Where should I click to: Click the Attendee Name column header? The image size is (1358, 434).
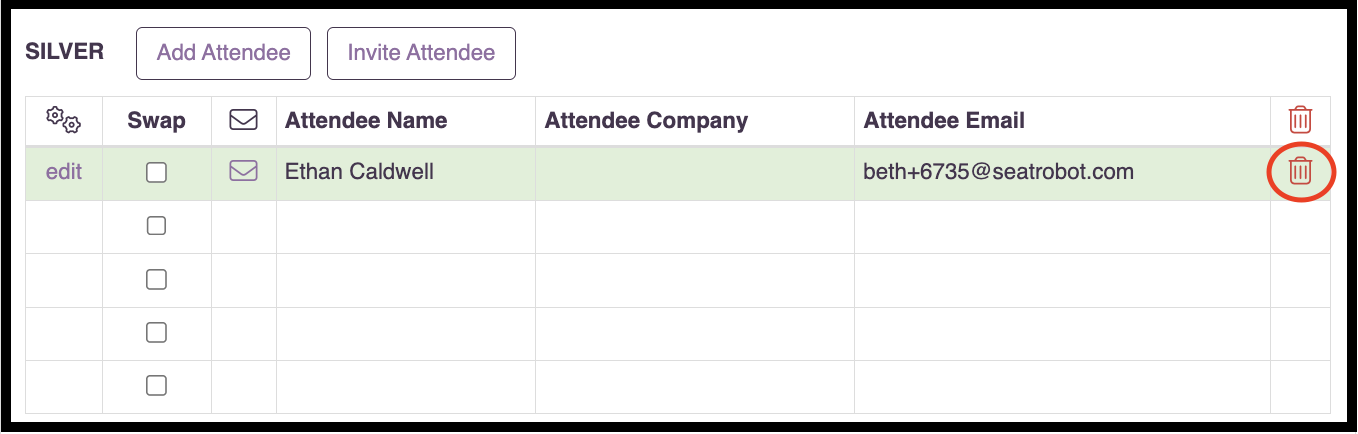(x=366, y=121)
